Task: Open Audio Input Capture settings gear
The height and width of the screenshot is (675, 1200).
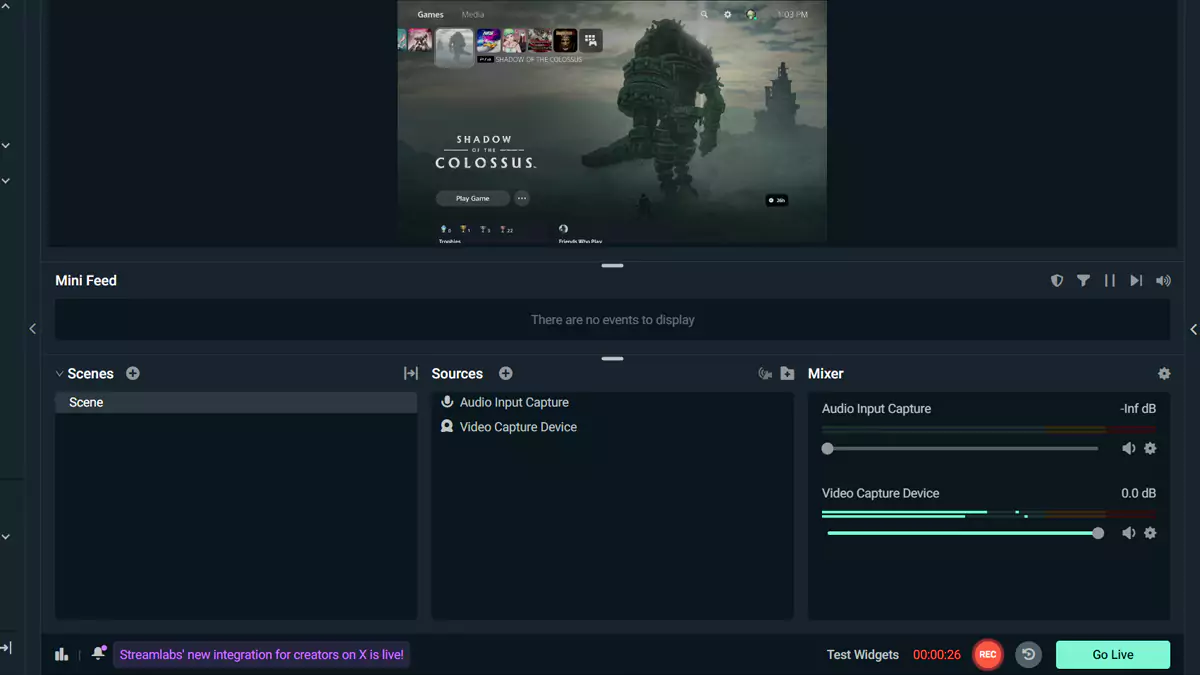Action: 1150,448
